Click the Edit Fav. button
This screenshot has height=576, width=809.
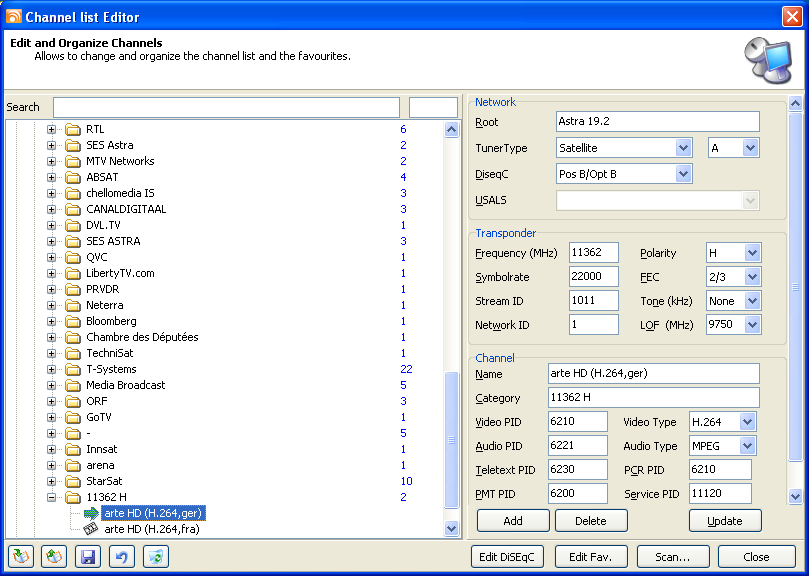tap(591, 556)
